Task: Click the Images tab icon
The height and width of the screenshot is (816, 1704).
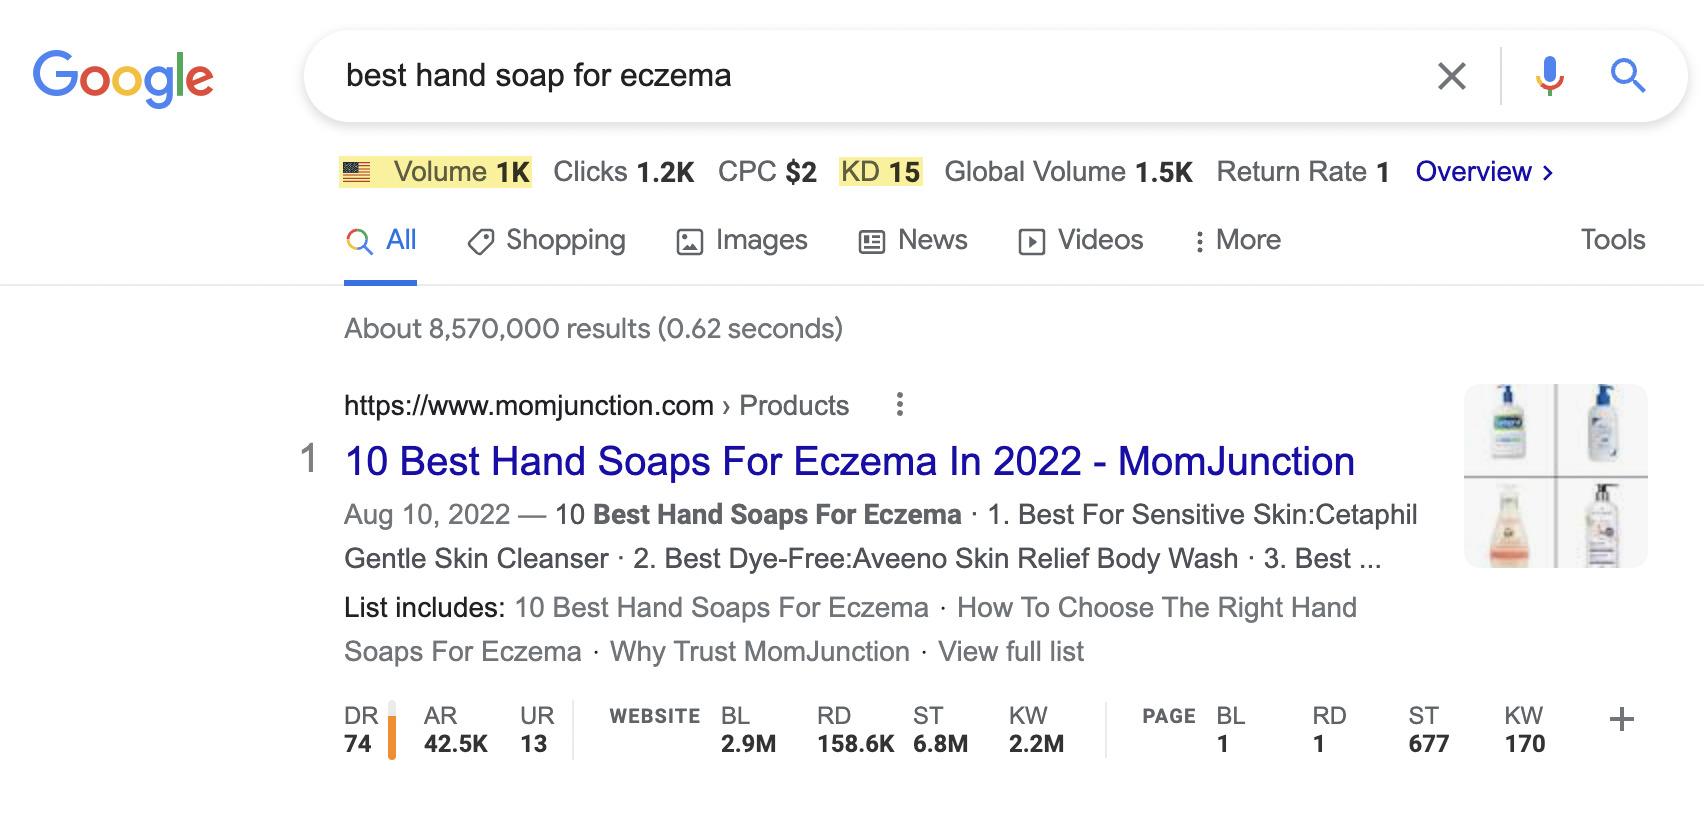Action: tap(691, 240)
